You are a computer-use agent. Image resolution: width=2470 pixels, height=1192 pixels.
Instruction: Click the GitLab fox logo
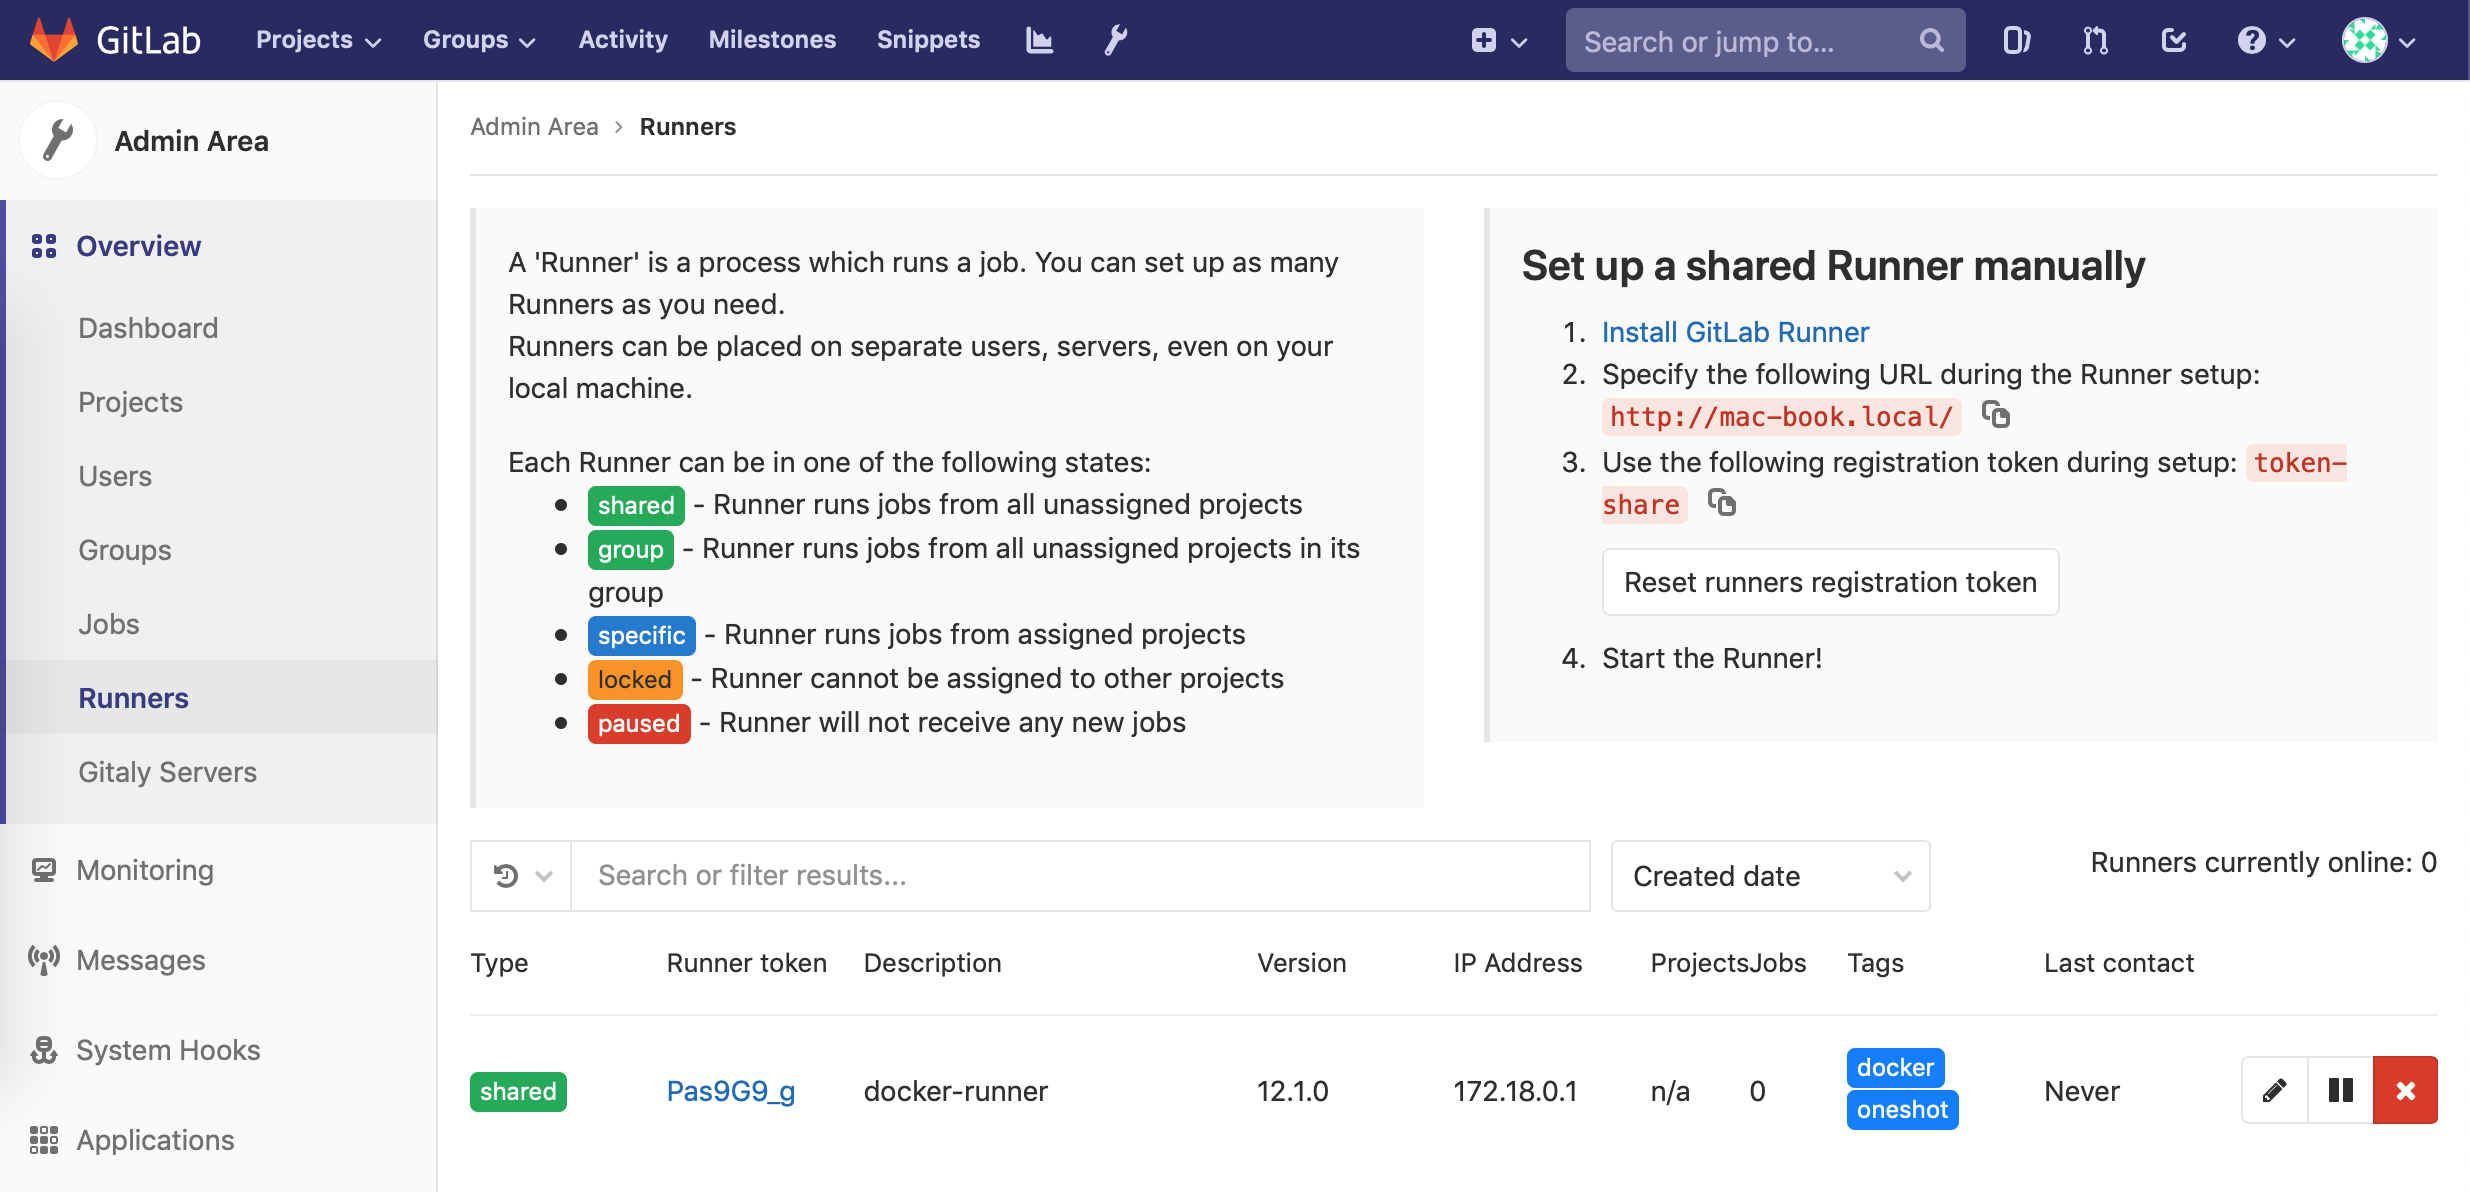click(x=54, y=40)
